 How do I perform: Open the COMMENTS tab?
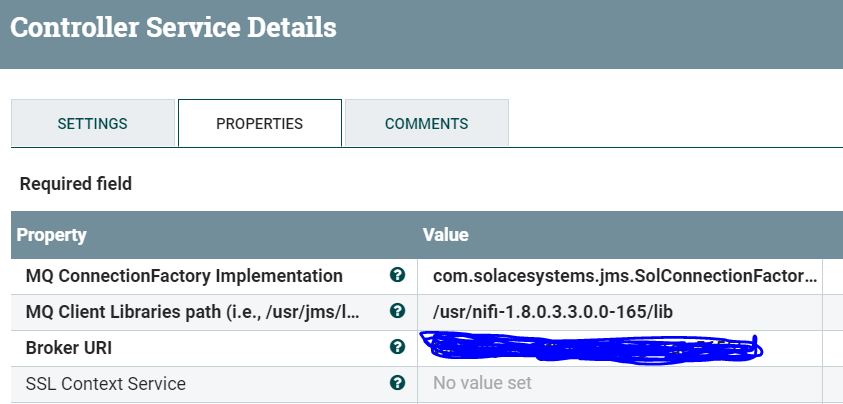point(426,124)
